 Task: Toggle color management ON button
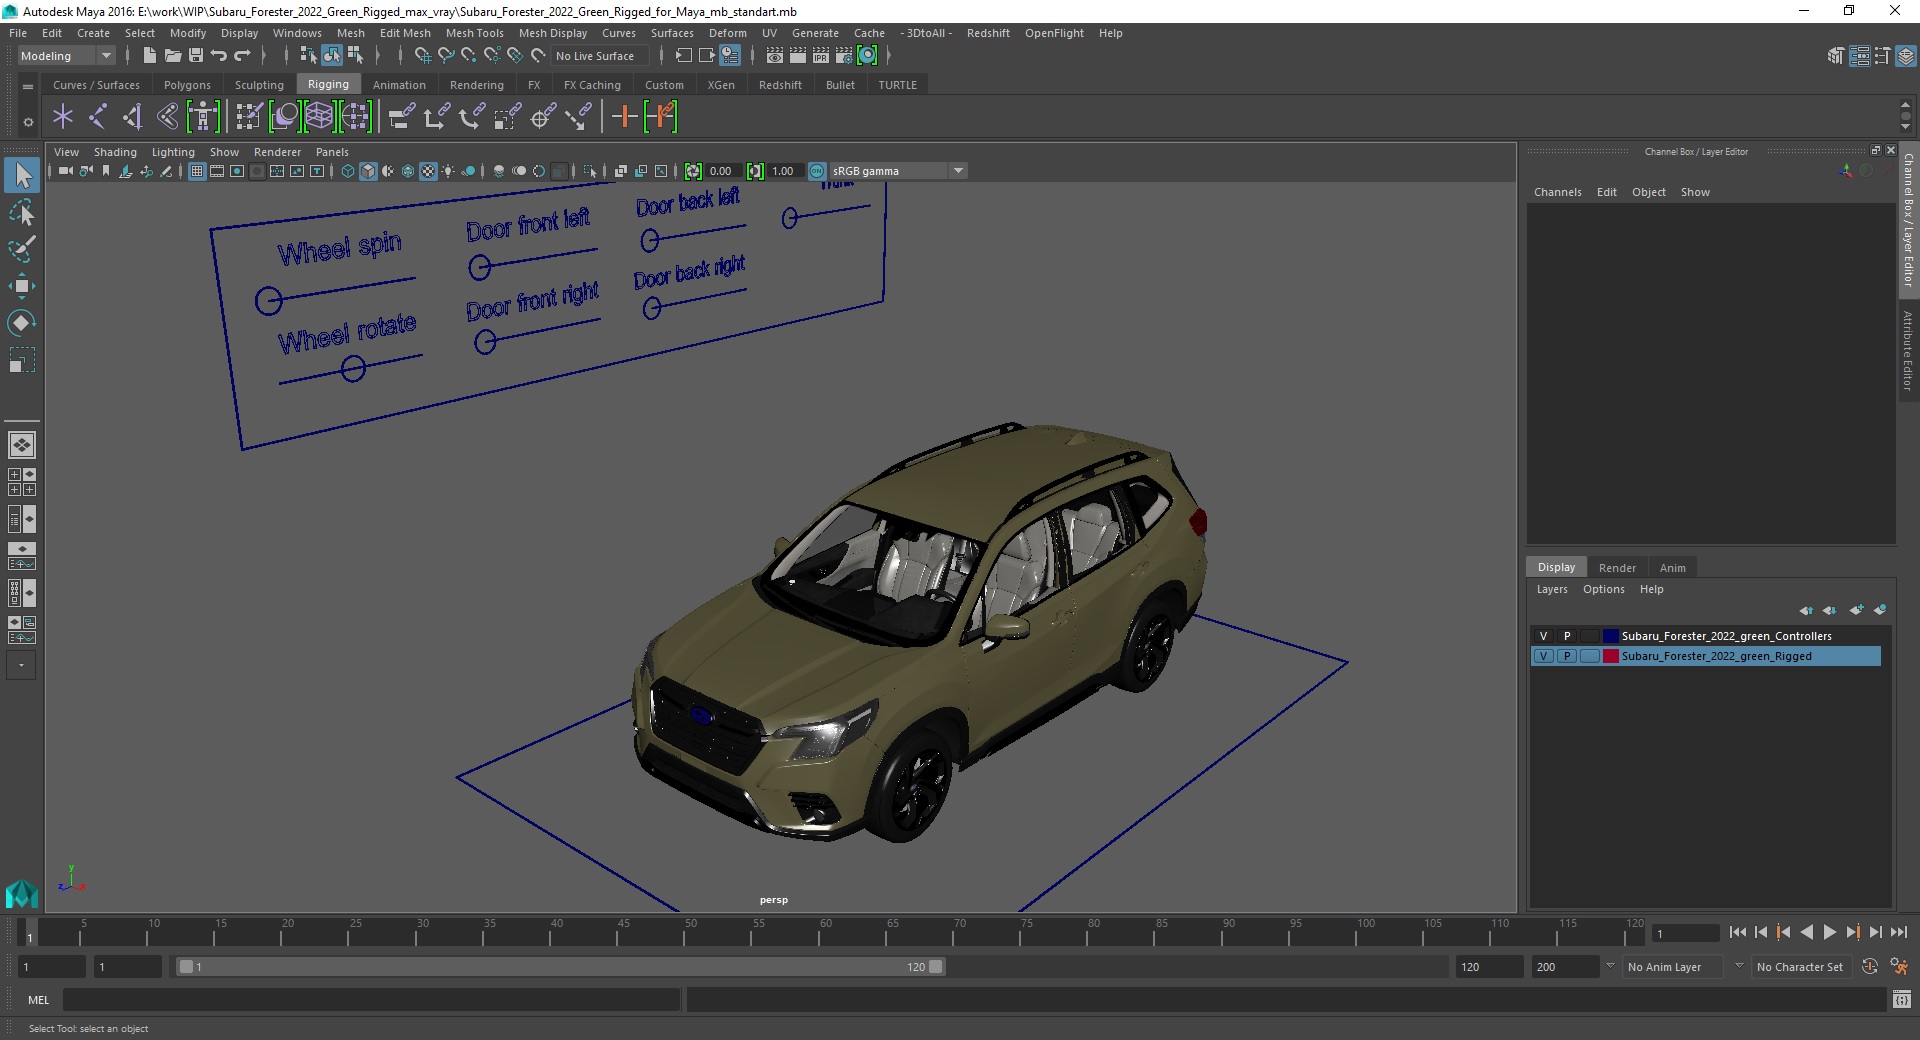click(817, 171)
